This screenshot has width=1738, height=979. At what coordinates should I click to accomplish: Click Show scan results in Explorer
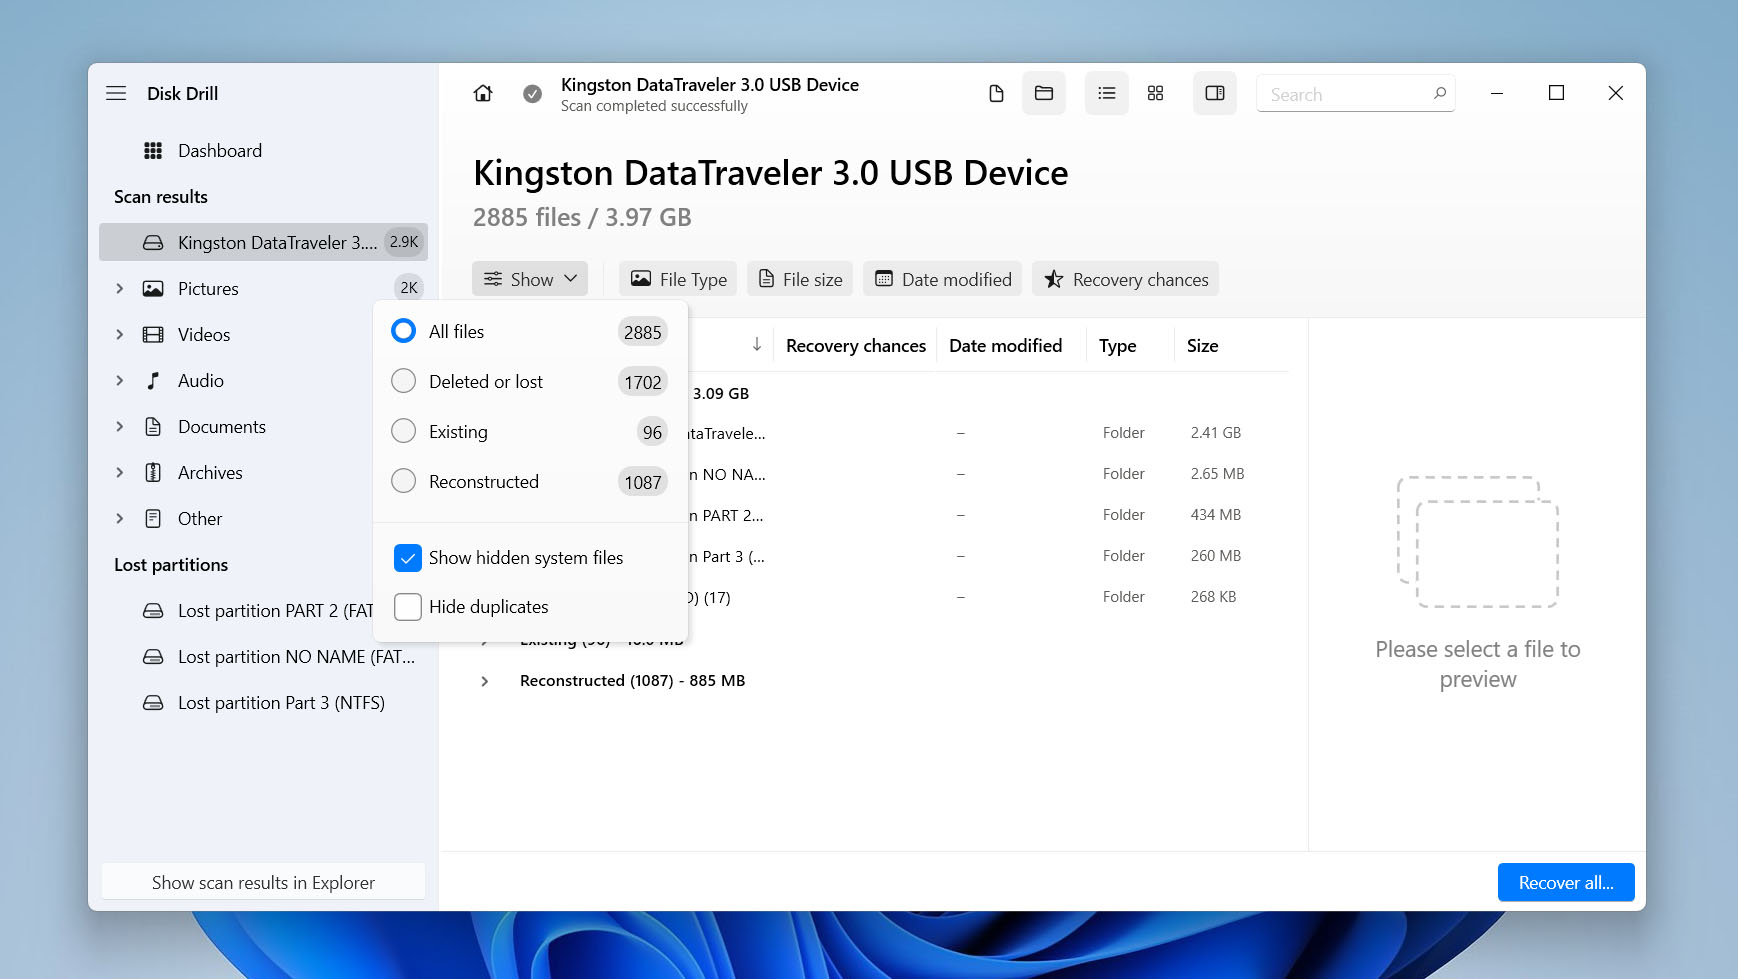263,882
